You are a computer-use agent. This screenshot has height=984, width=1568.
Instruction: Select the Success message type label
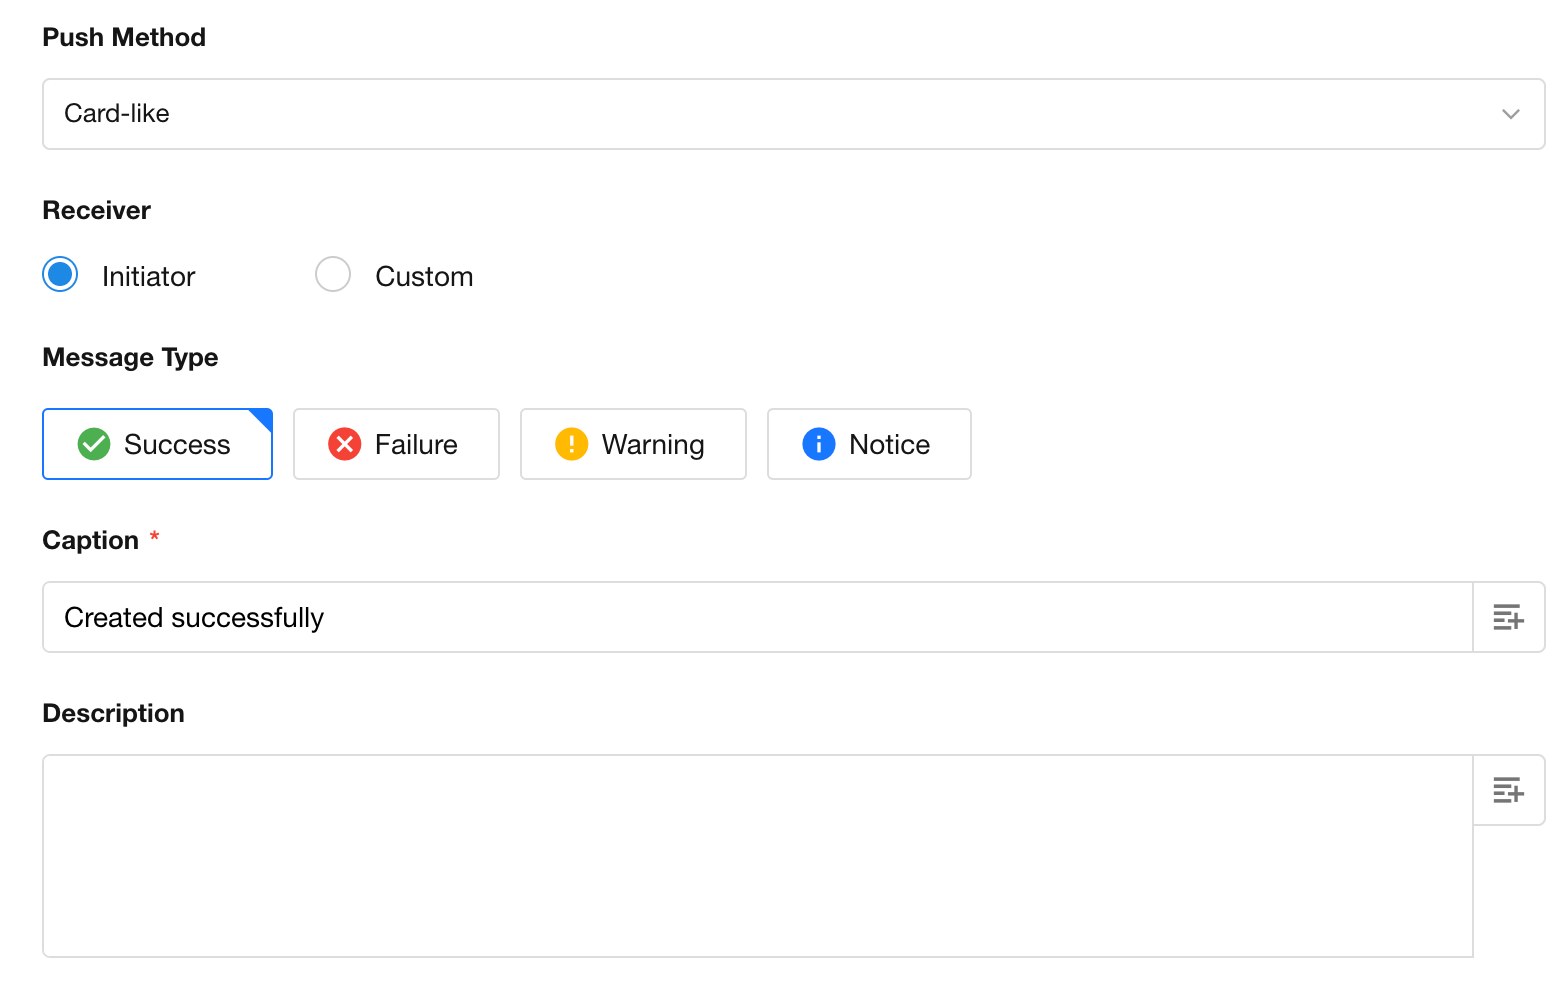[177, 445]
